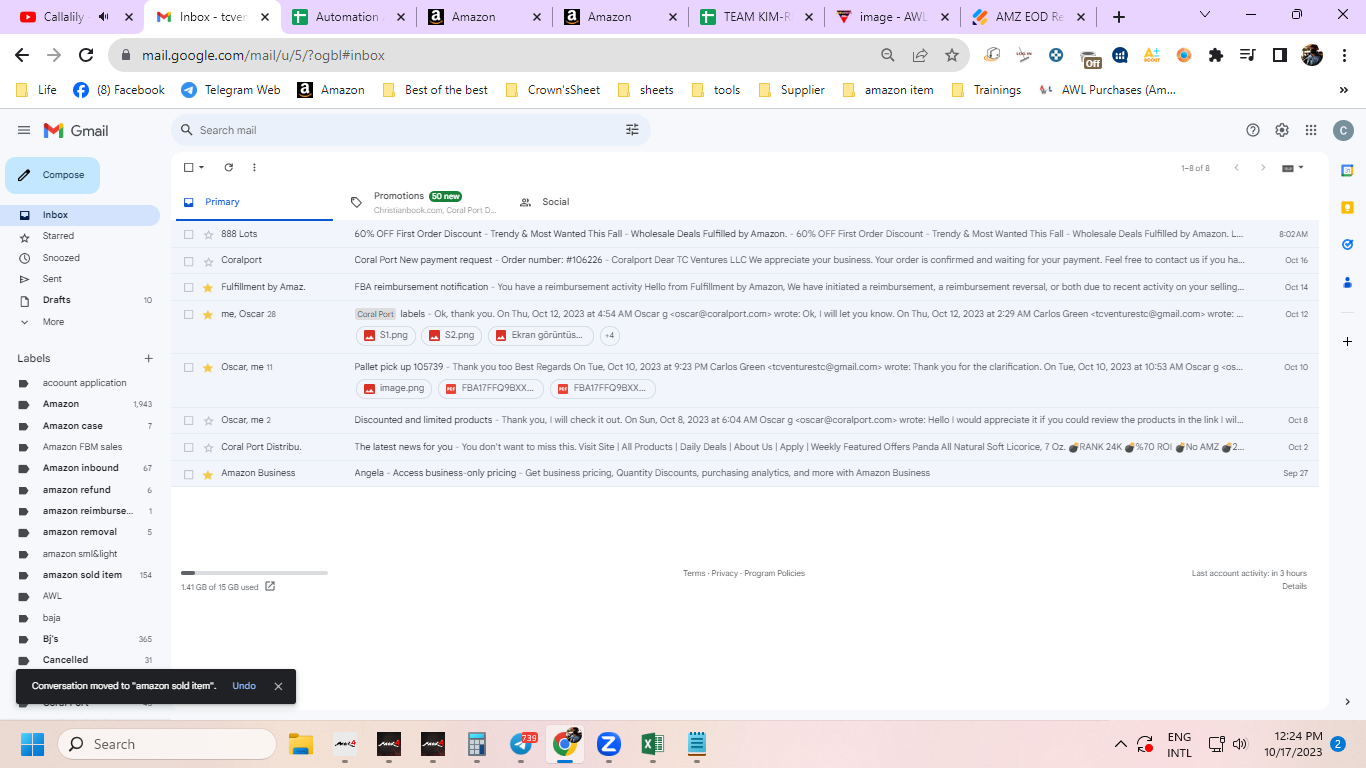This screenshot has width=1366, height=768.
Task: Unstar the Fulfillment by Amazon email
Action: click(x=208, y=287)
